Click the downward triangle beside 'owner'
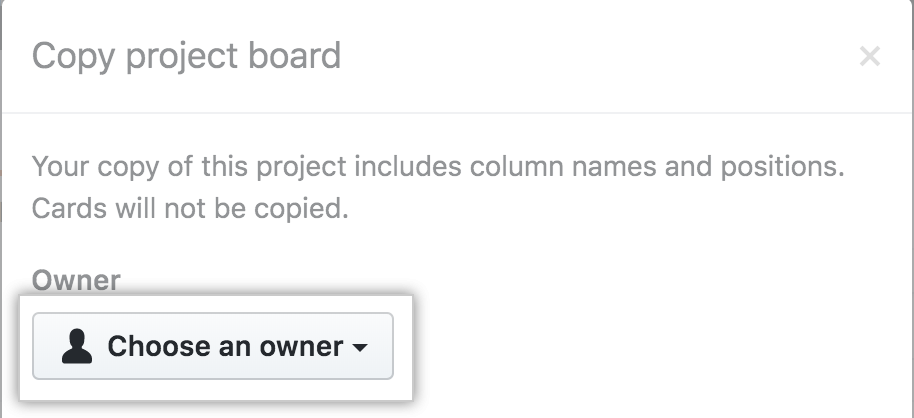914x418 pixels. click(360, 347)
